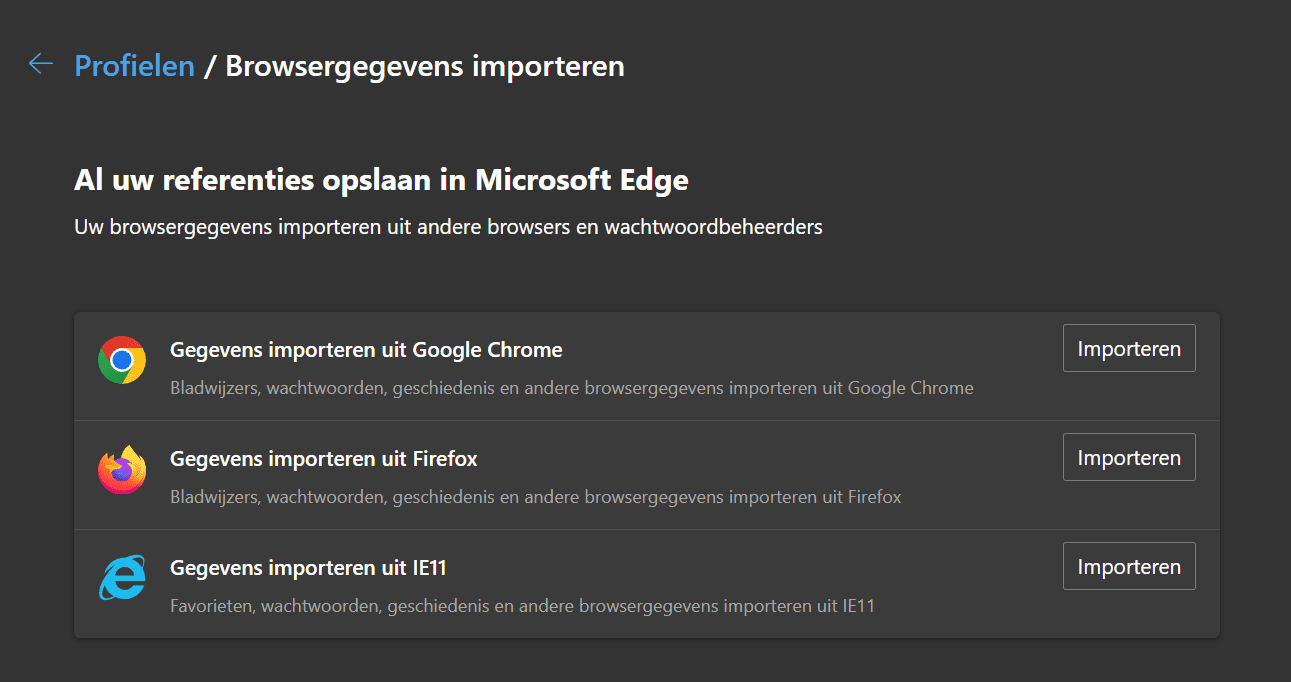This screenshot has width=1291, height=682.
Task: Click the Internet Explorer logo icon
Action: pyautogui.click(x=122, y=578)
